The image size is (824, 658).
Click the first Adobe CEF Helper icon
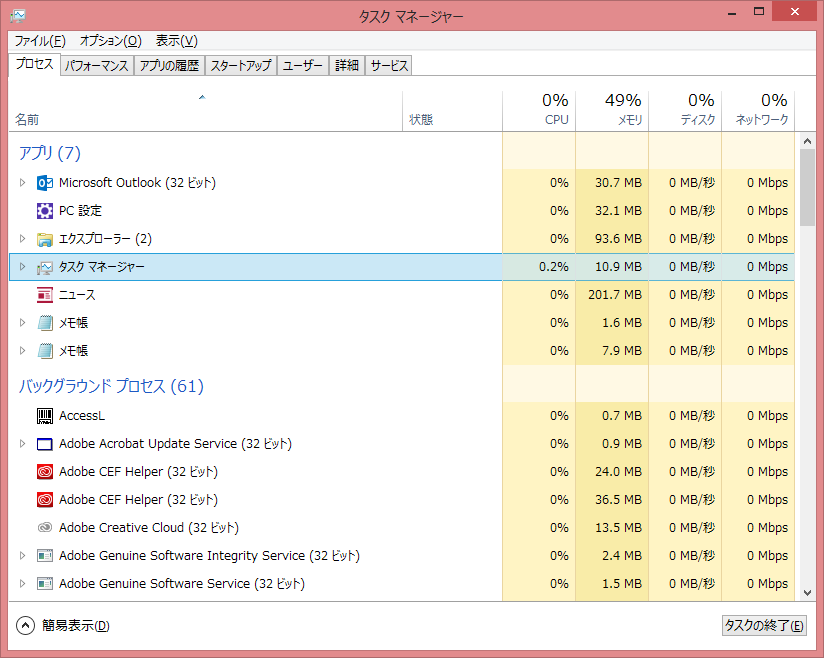(x=44, y=472)
